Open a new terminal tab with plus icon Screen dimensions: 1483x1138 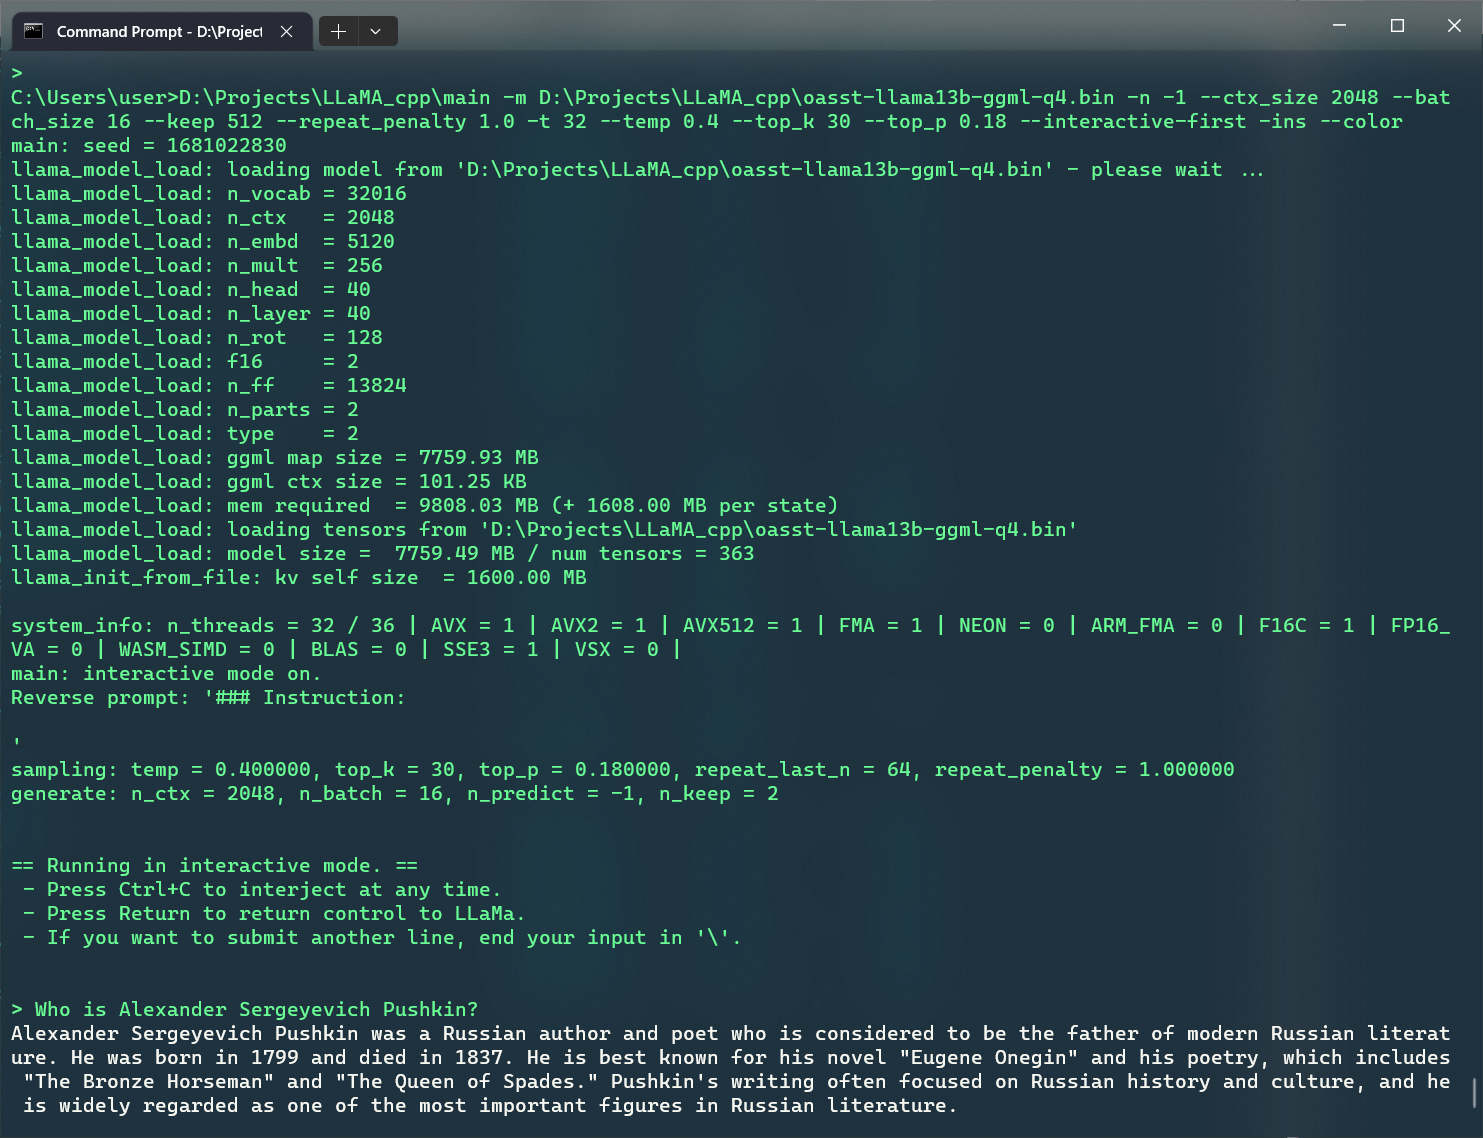click(338, 31)
